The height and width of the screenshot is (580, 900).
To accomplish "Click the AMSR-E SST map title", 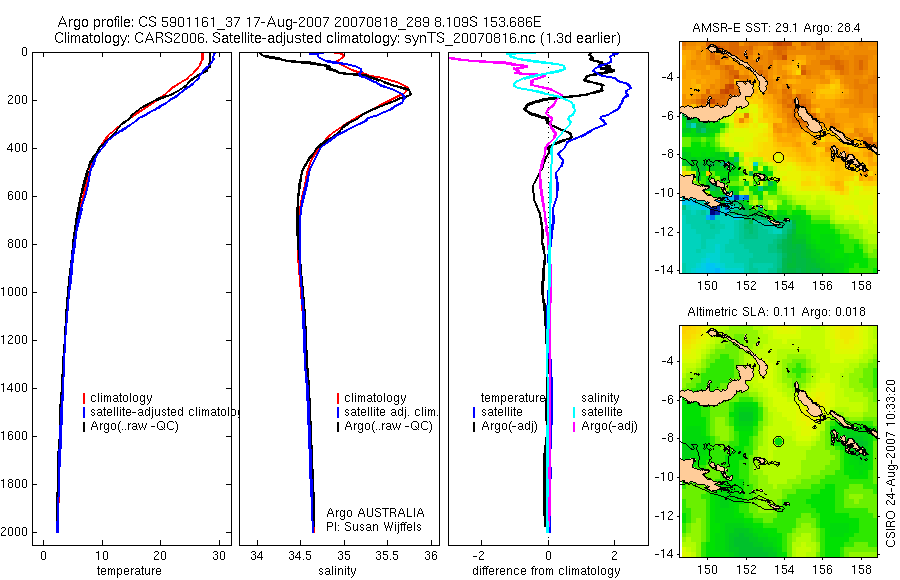I will (776, 28).
